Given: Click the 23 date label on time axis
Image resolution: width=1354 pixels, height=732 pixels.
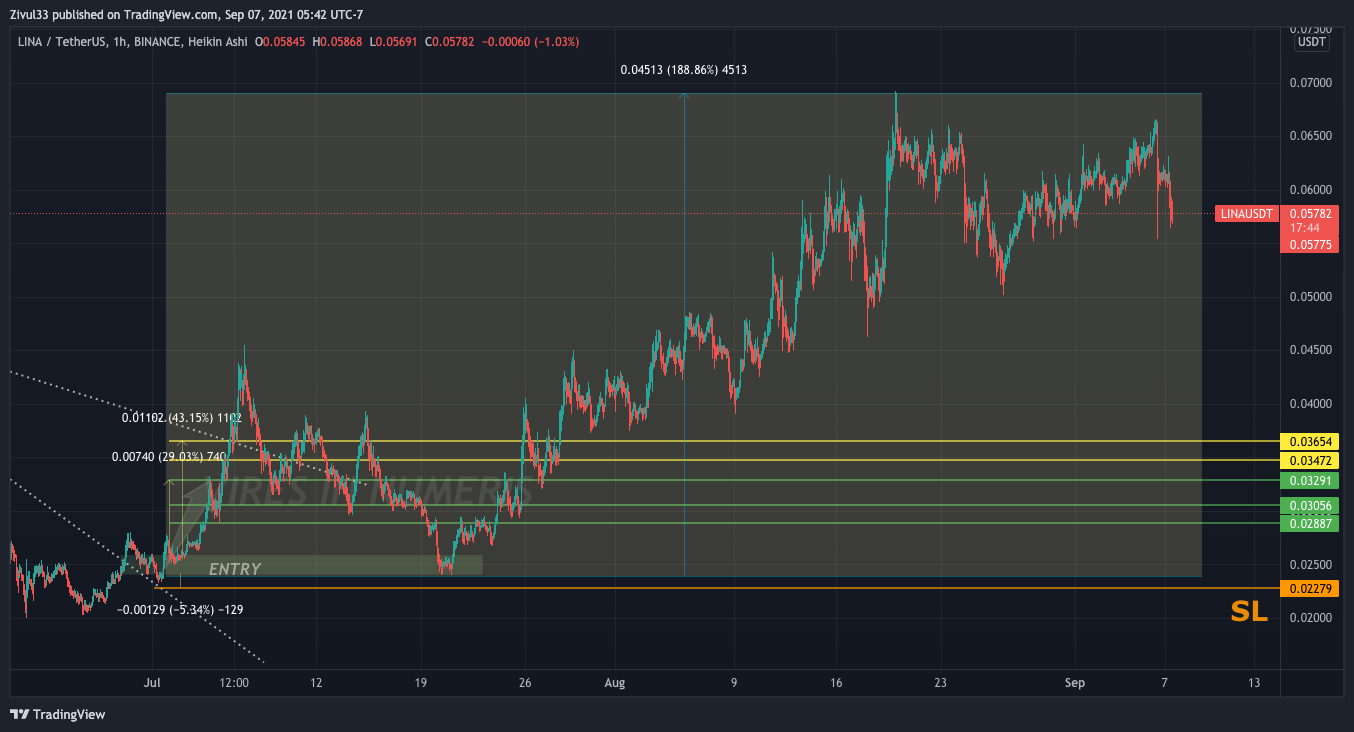Looking at the screenshot, I should (x=940, y=683).
